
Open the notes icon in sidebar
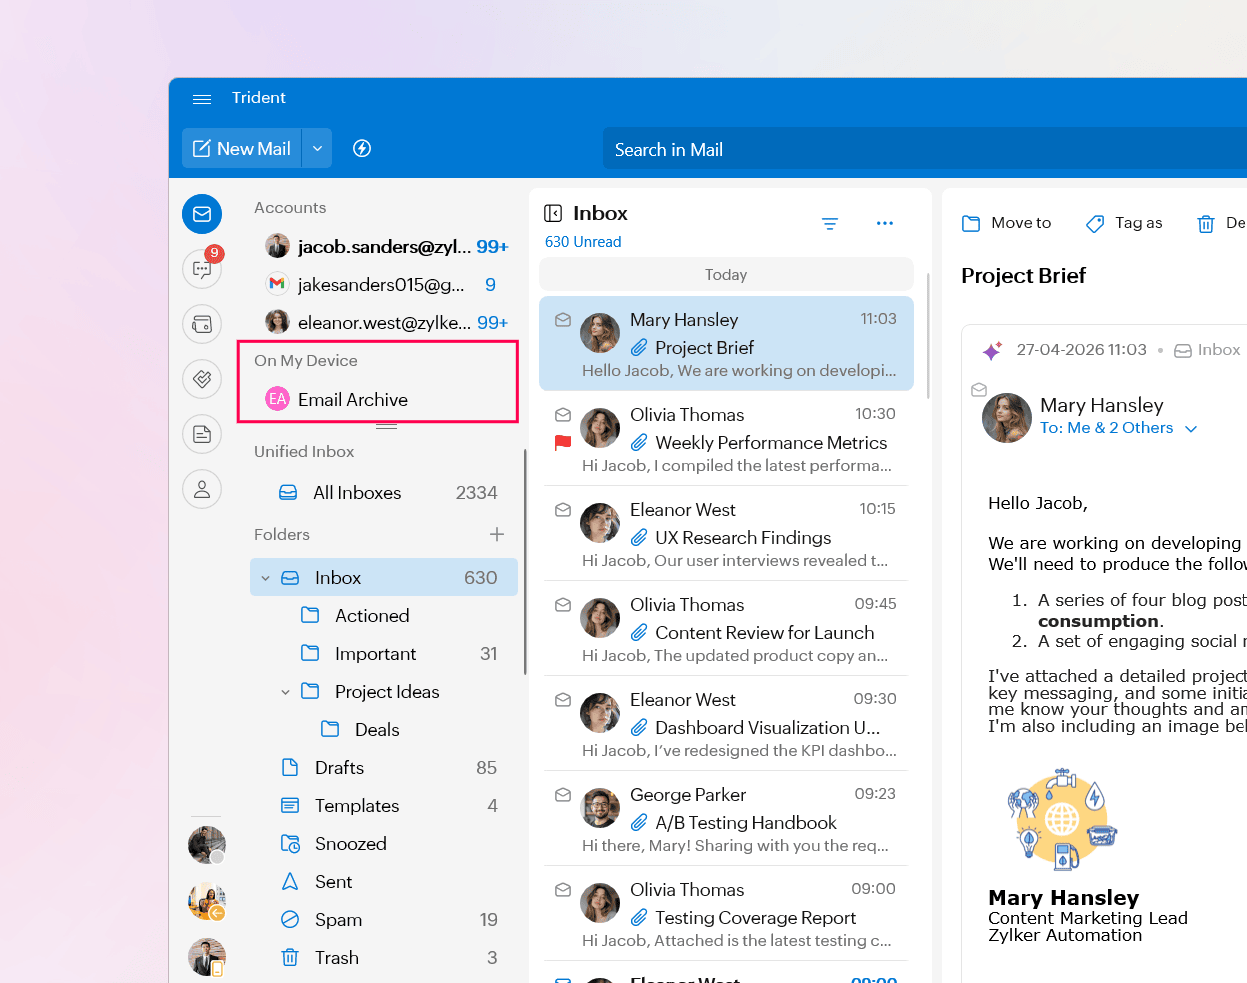202,434
